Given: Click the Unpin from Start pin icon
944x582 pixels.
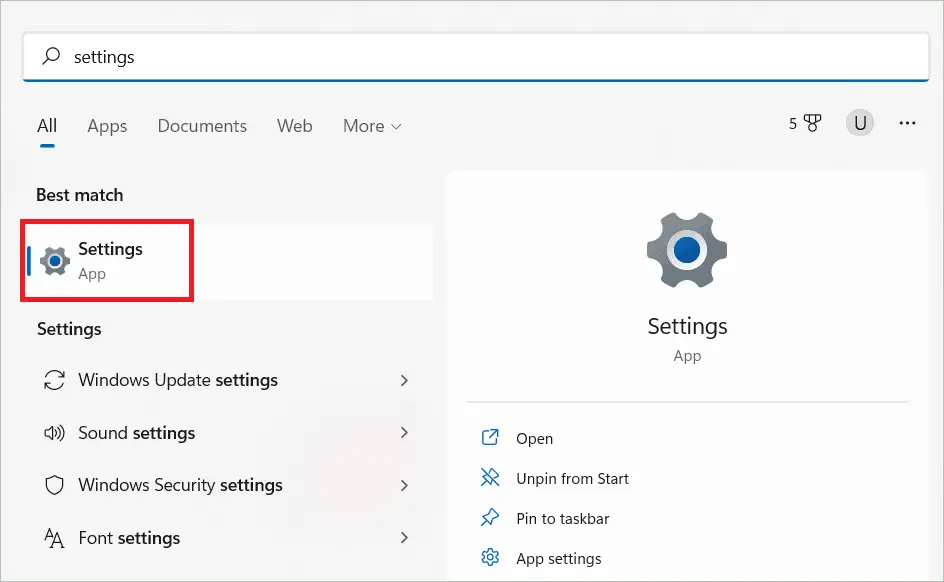Looking at the screenshot, I should (x=490, y=477).
